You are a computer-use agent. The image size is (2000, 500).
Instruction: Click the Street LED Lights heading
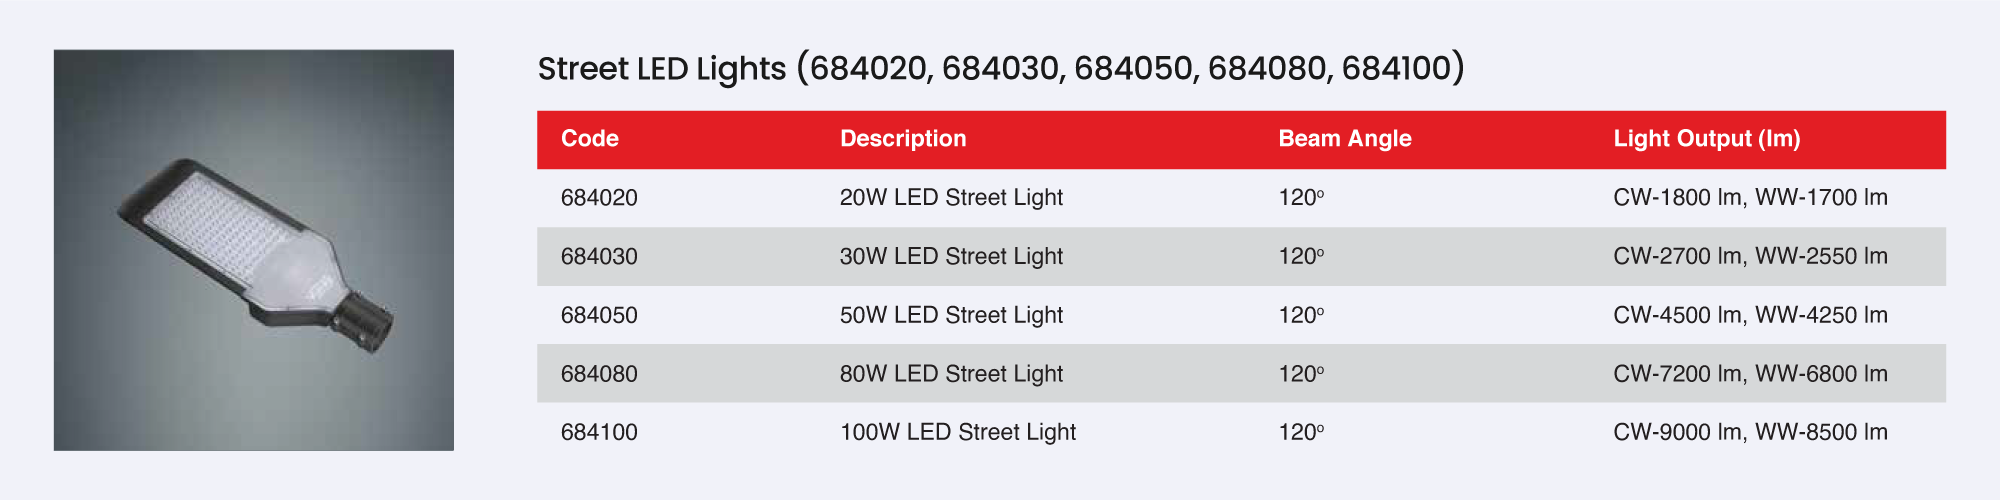pyautogui.click(x=1000, y=68)
